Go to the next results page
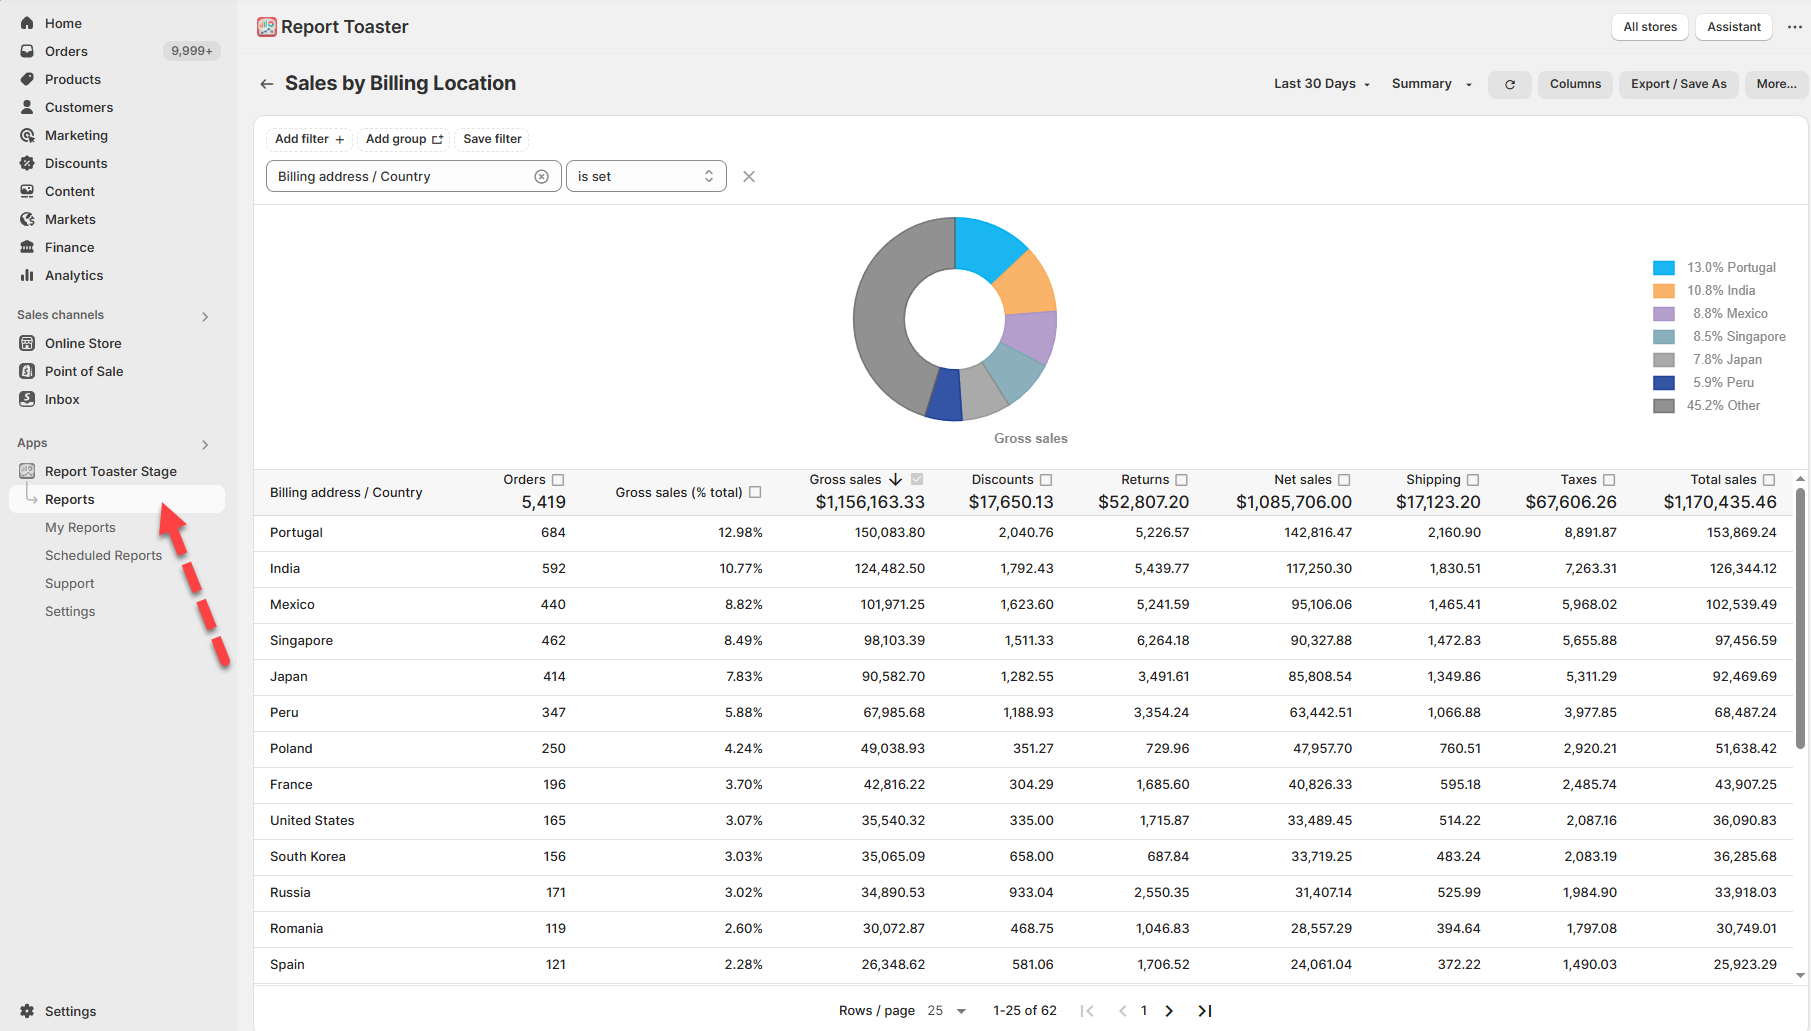Viewport: 1811px width, 1031px height. point(1169,1011)
